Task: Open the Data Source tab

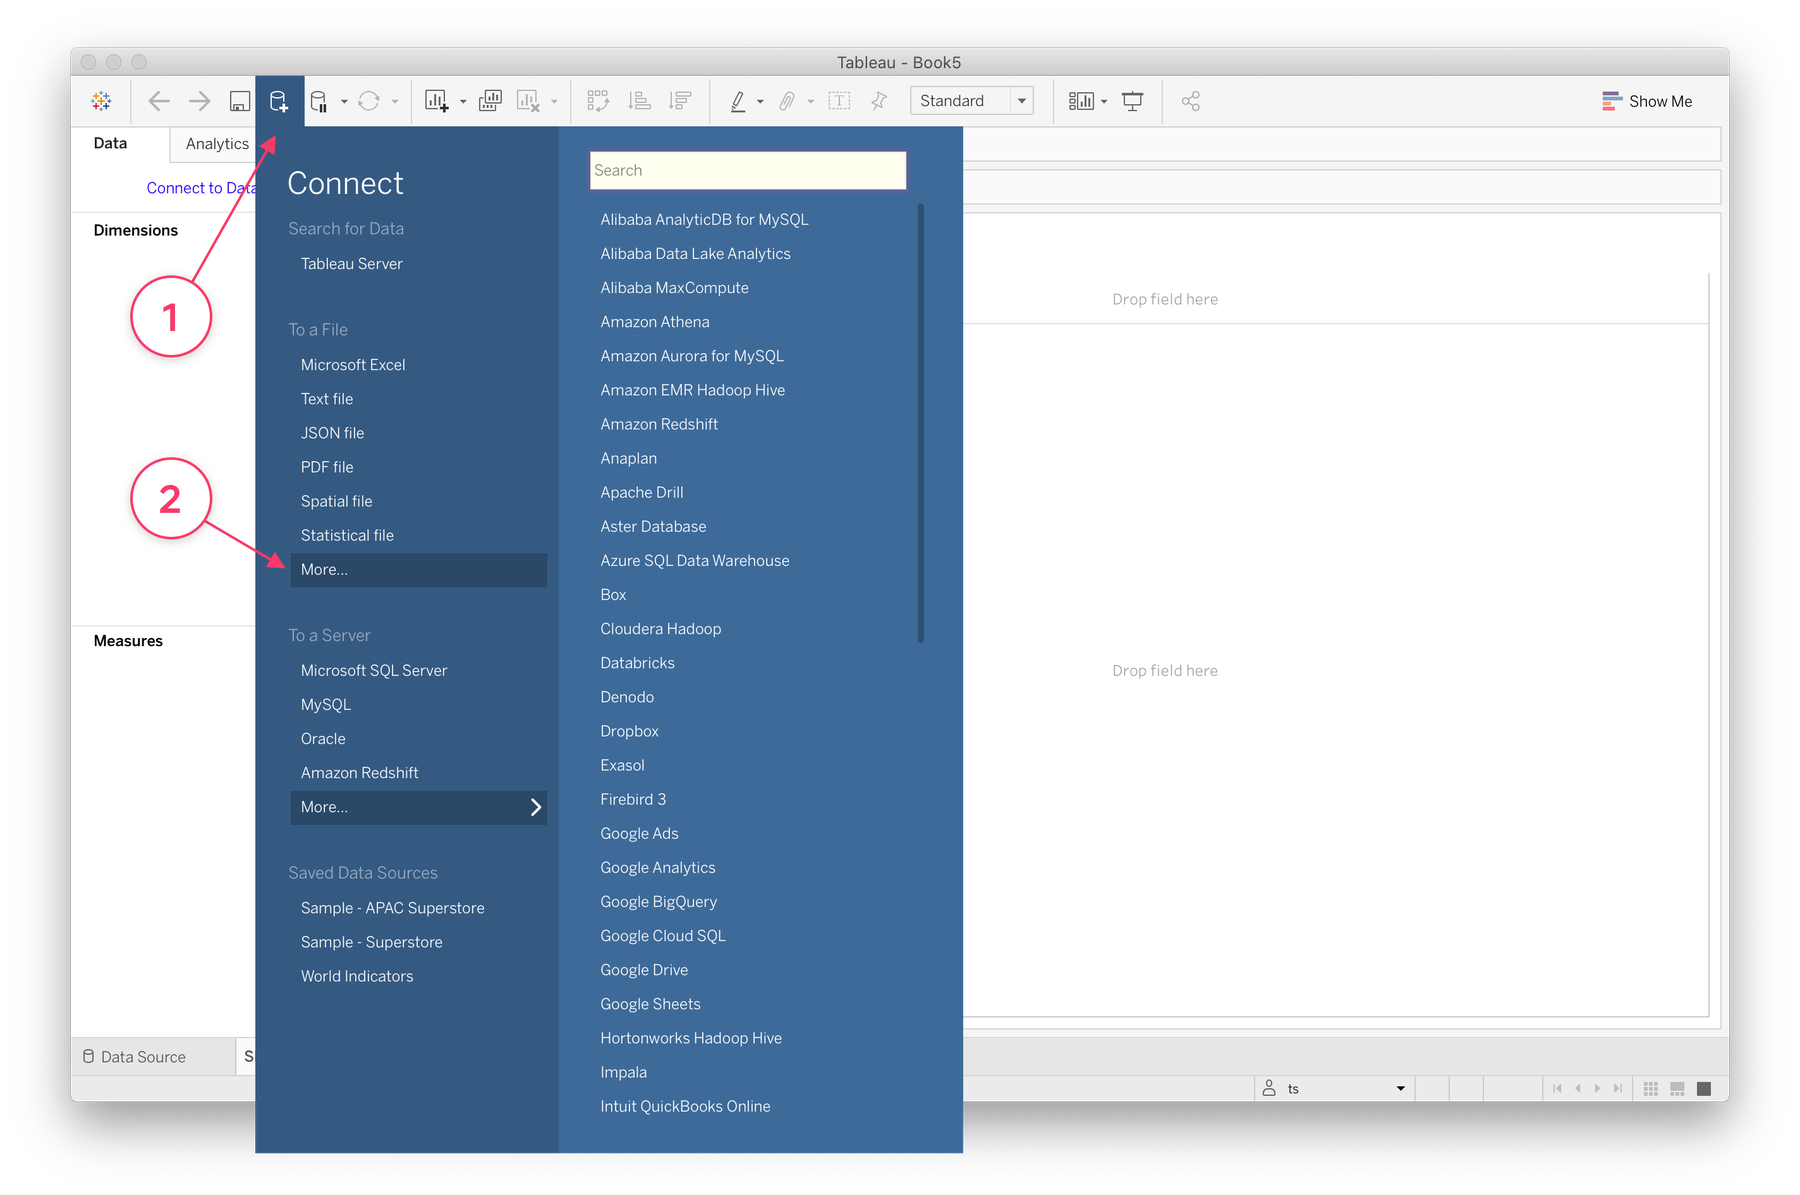Action: click(x=134, y=1057)
